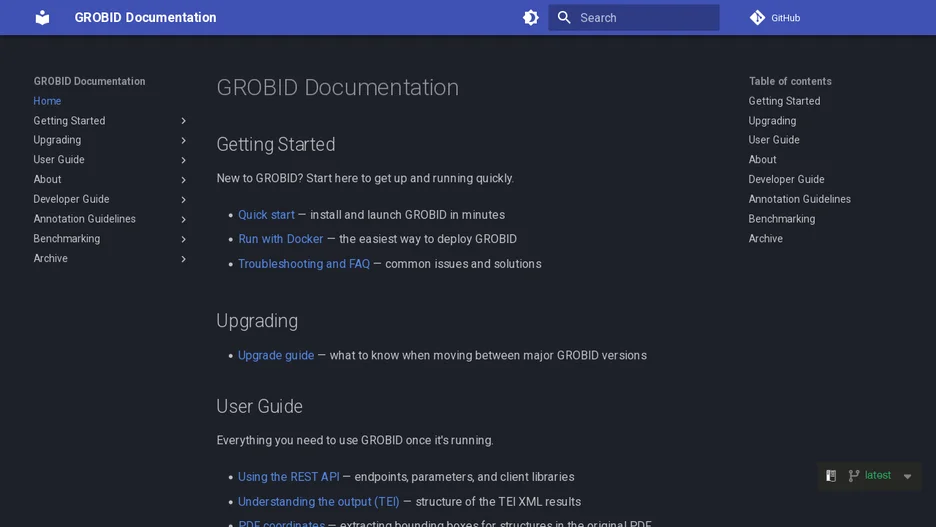Open Upgrading in left sidebar

coord(57,140)
